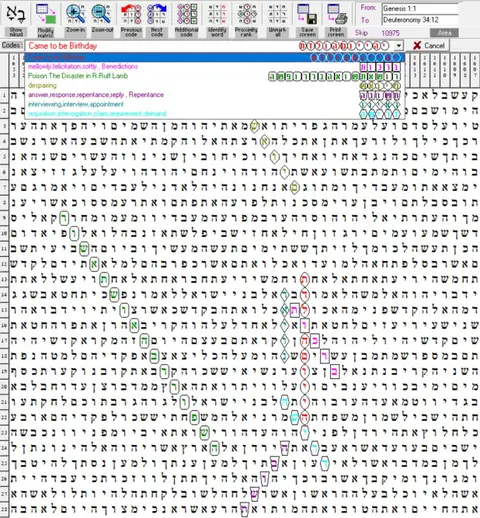Screen dimensions: 480x518
Task: Click the Additional code label button
Action: click(x=186, y=32)
